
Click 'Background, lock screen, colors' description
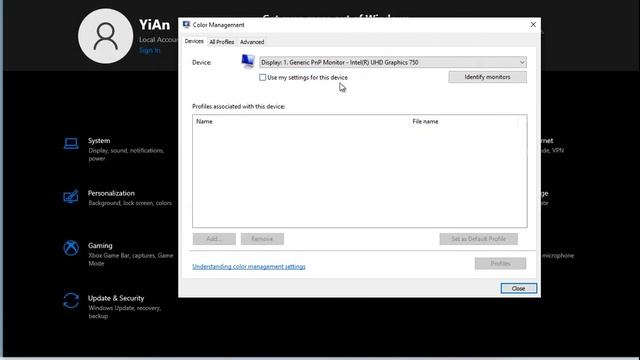click(x=130, y=203)
